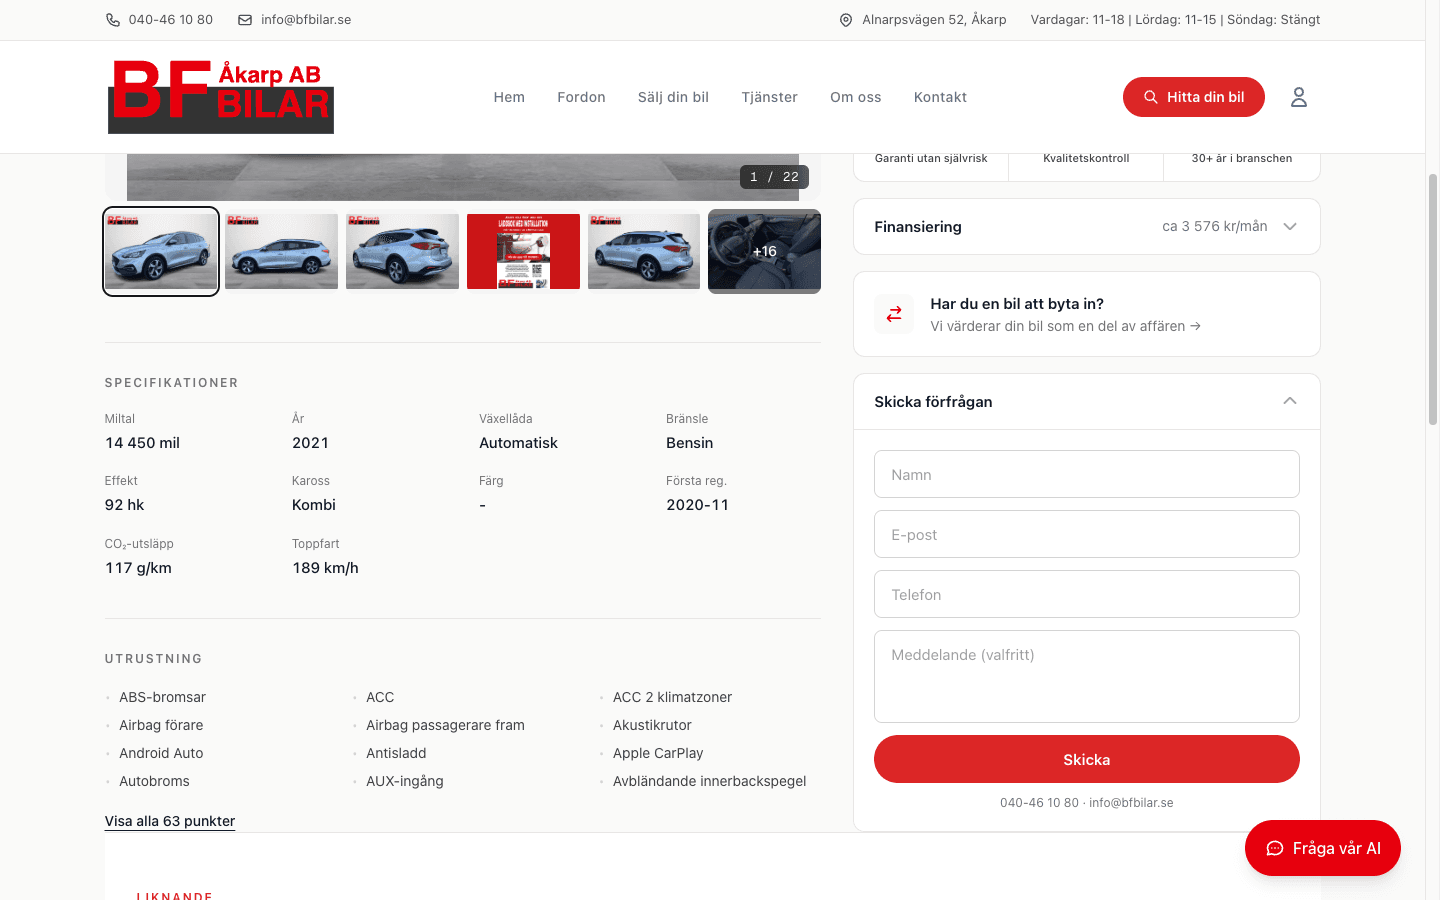Click the 189 km/h value
The width and height of the screenshot is (1440, 900).
[325, 568]
